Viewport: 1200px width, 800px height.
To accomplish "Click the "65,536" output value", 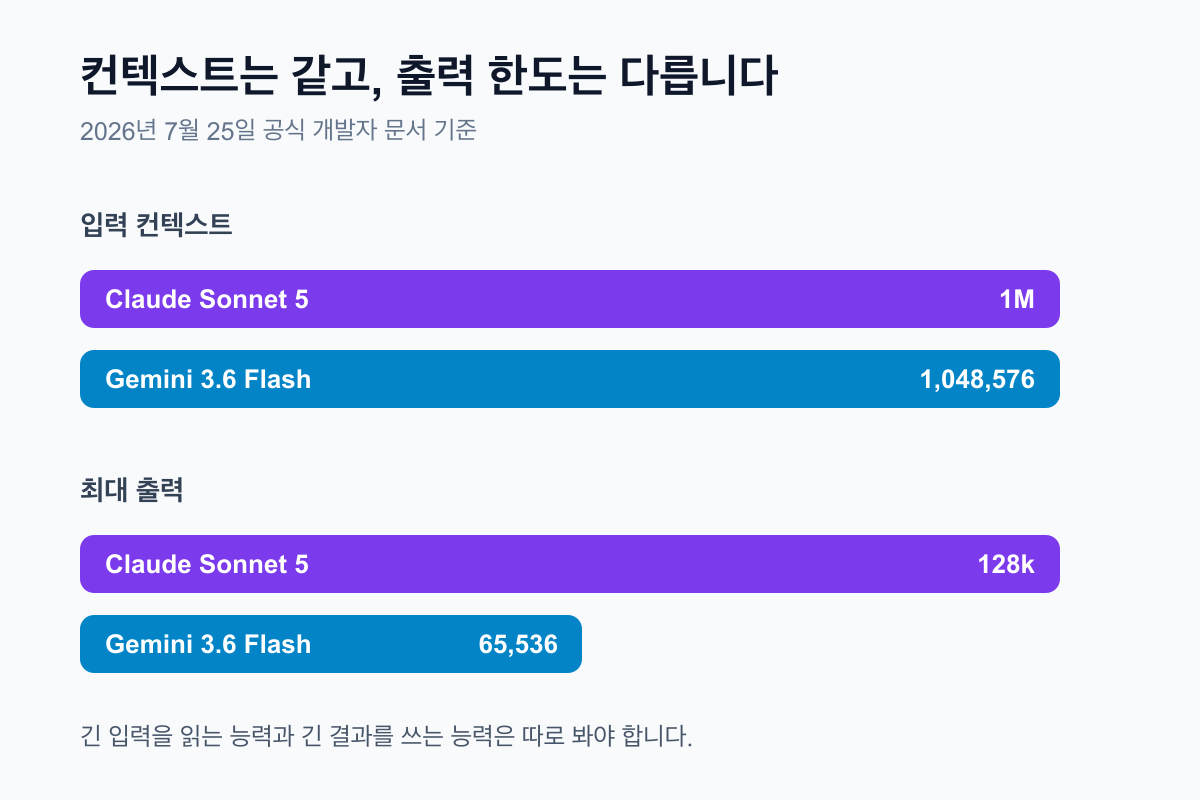I will [x=518, y=644].
